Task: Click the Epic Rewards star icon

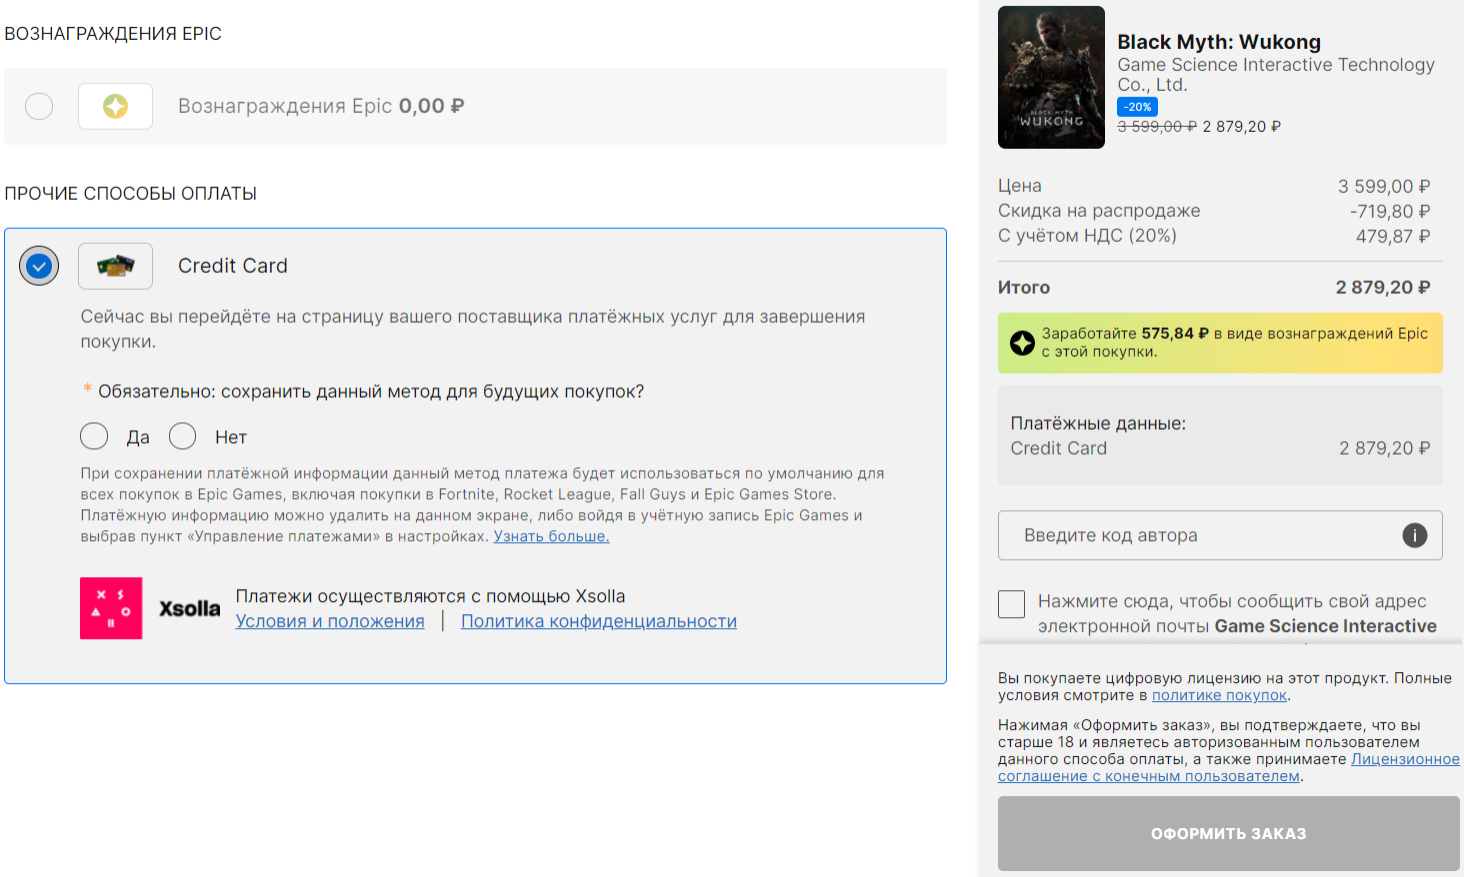Action: (115, 106)
